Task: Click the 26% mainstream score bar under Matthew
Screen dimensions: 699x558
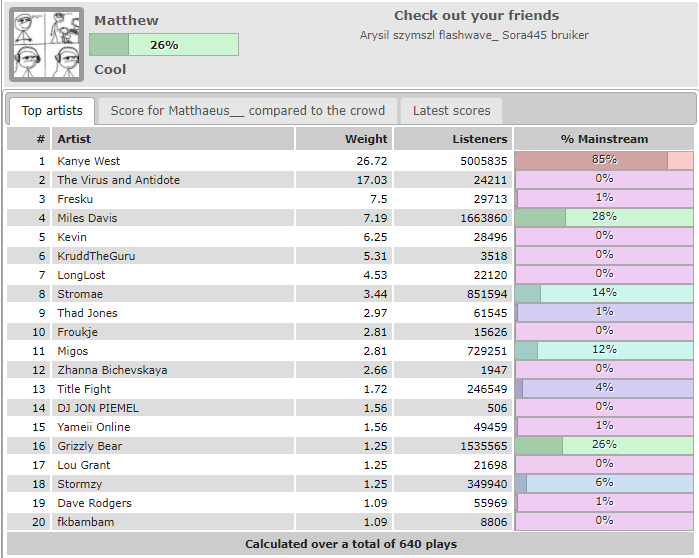Action: 164,45
